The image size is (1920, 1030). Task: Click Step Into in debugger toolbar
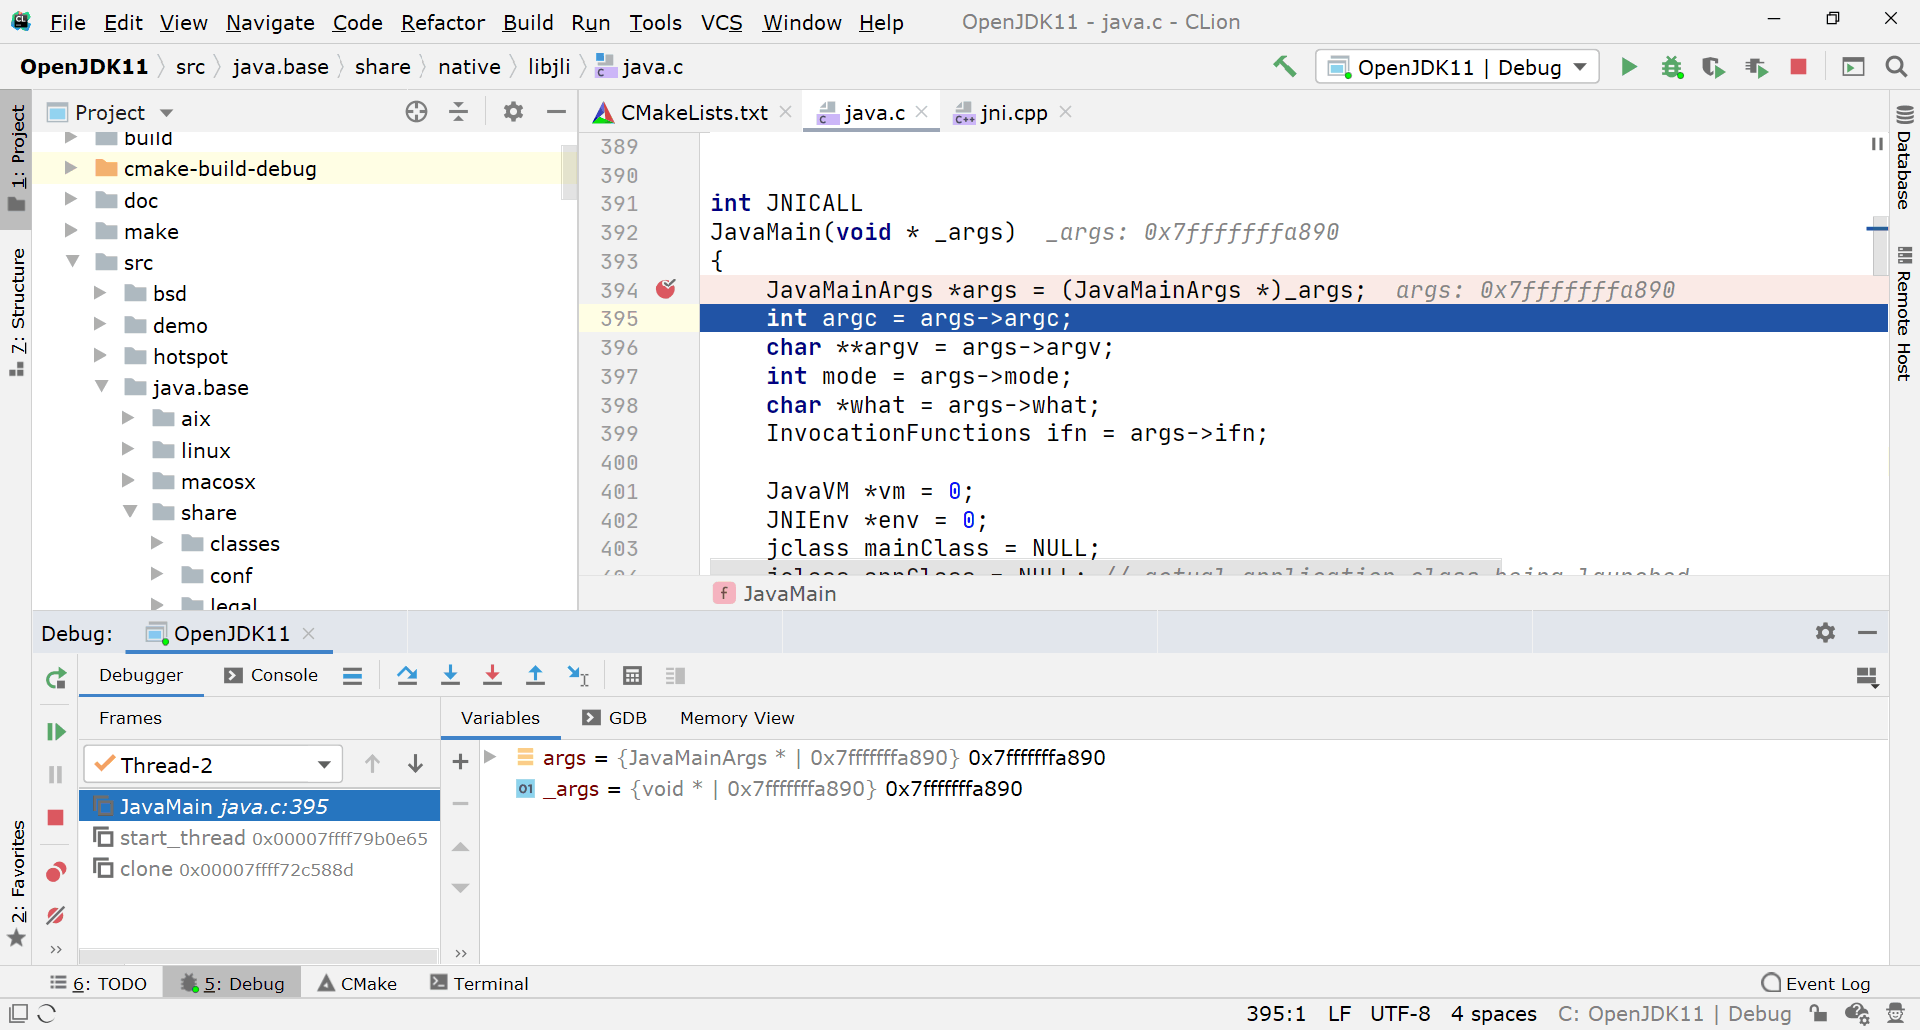(x=450, y=676)
